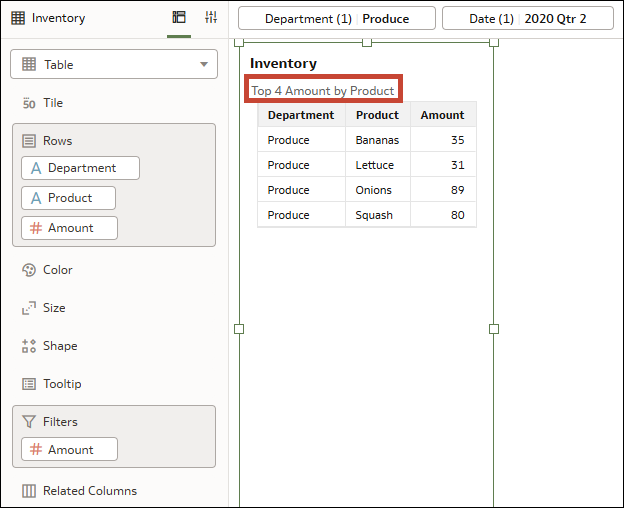Viewport: 624px width, 508px height.
Task: Click the top-left resize handle of visualization
Action: pyautogui.click(x=239, y=42)
